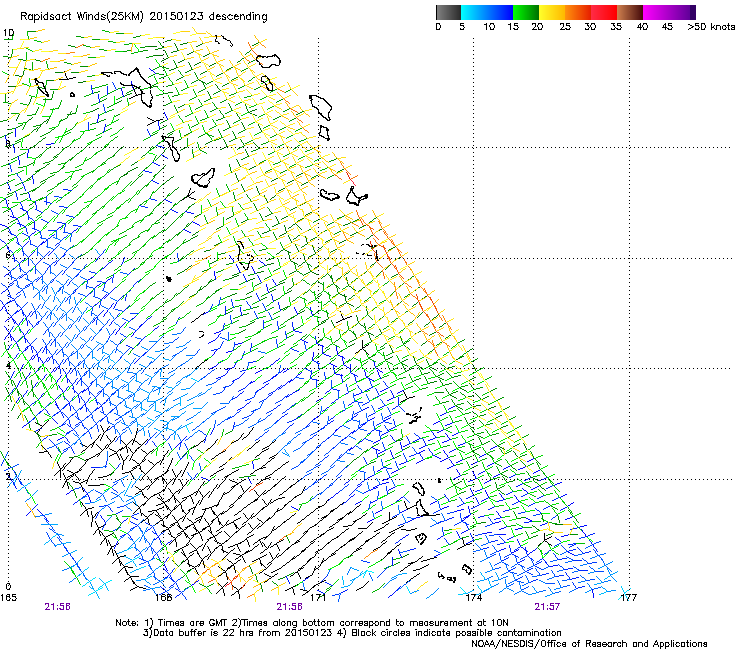Screen dimensions: 740x650
Task: Click the '25' legend scale label
Action: (x=565, y=26)
